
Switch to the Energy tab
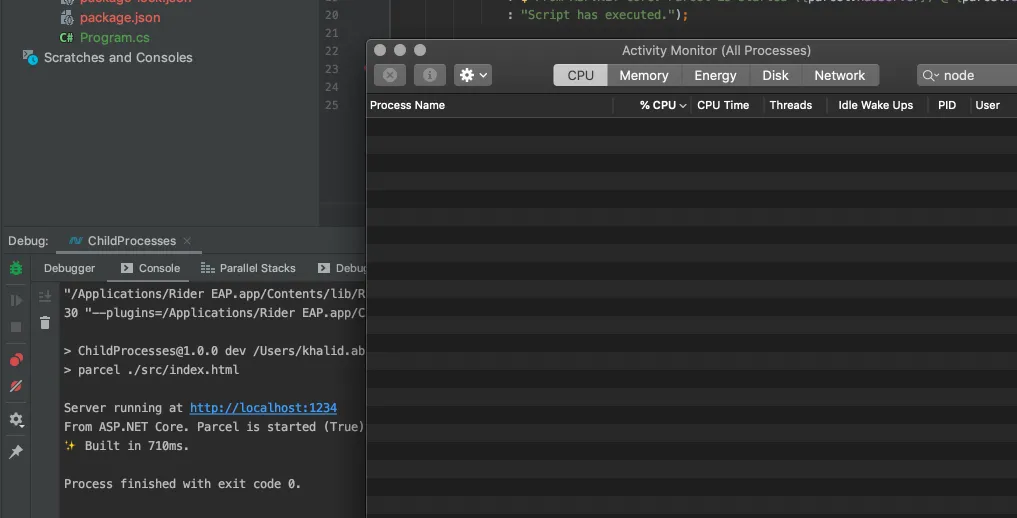point(715,75)
